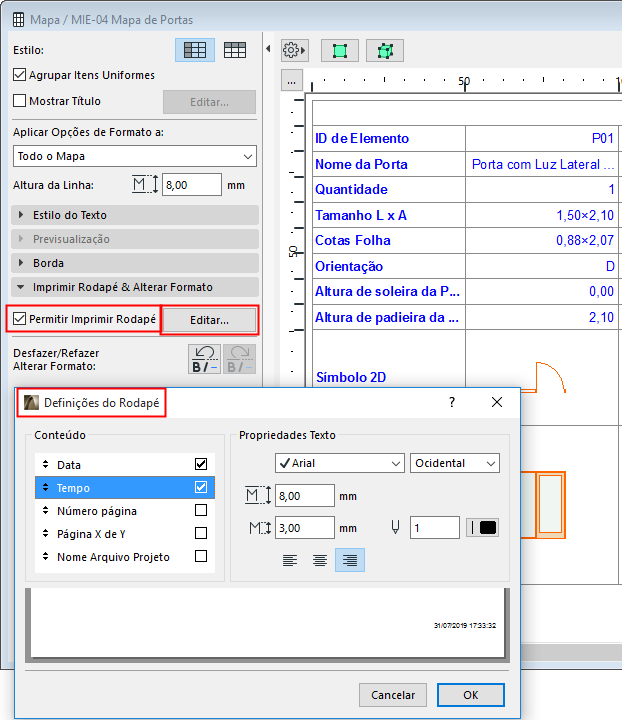
Task: Expand the Previsualização section
Action: pos(134,239)
